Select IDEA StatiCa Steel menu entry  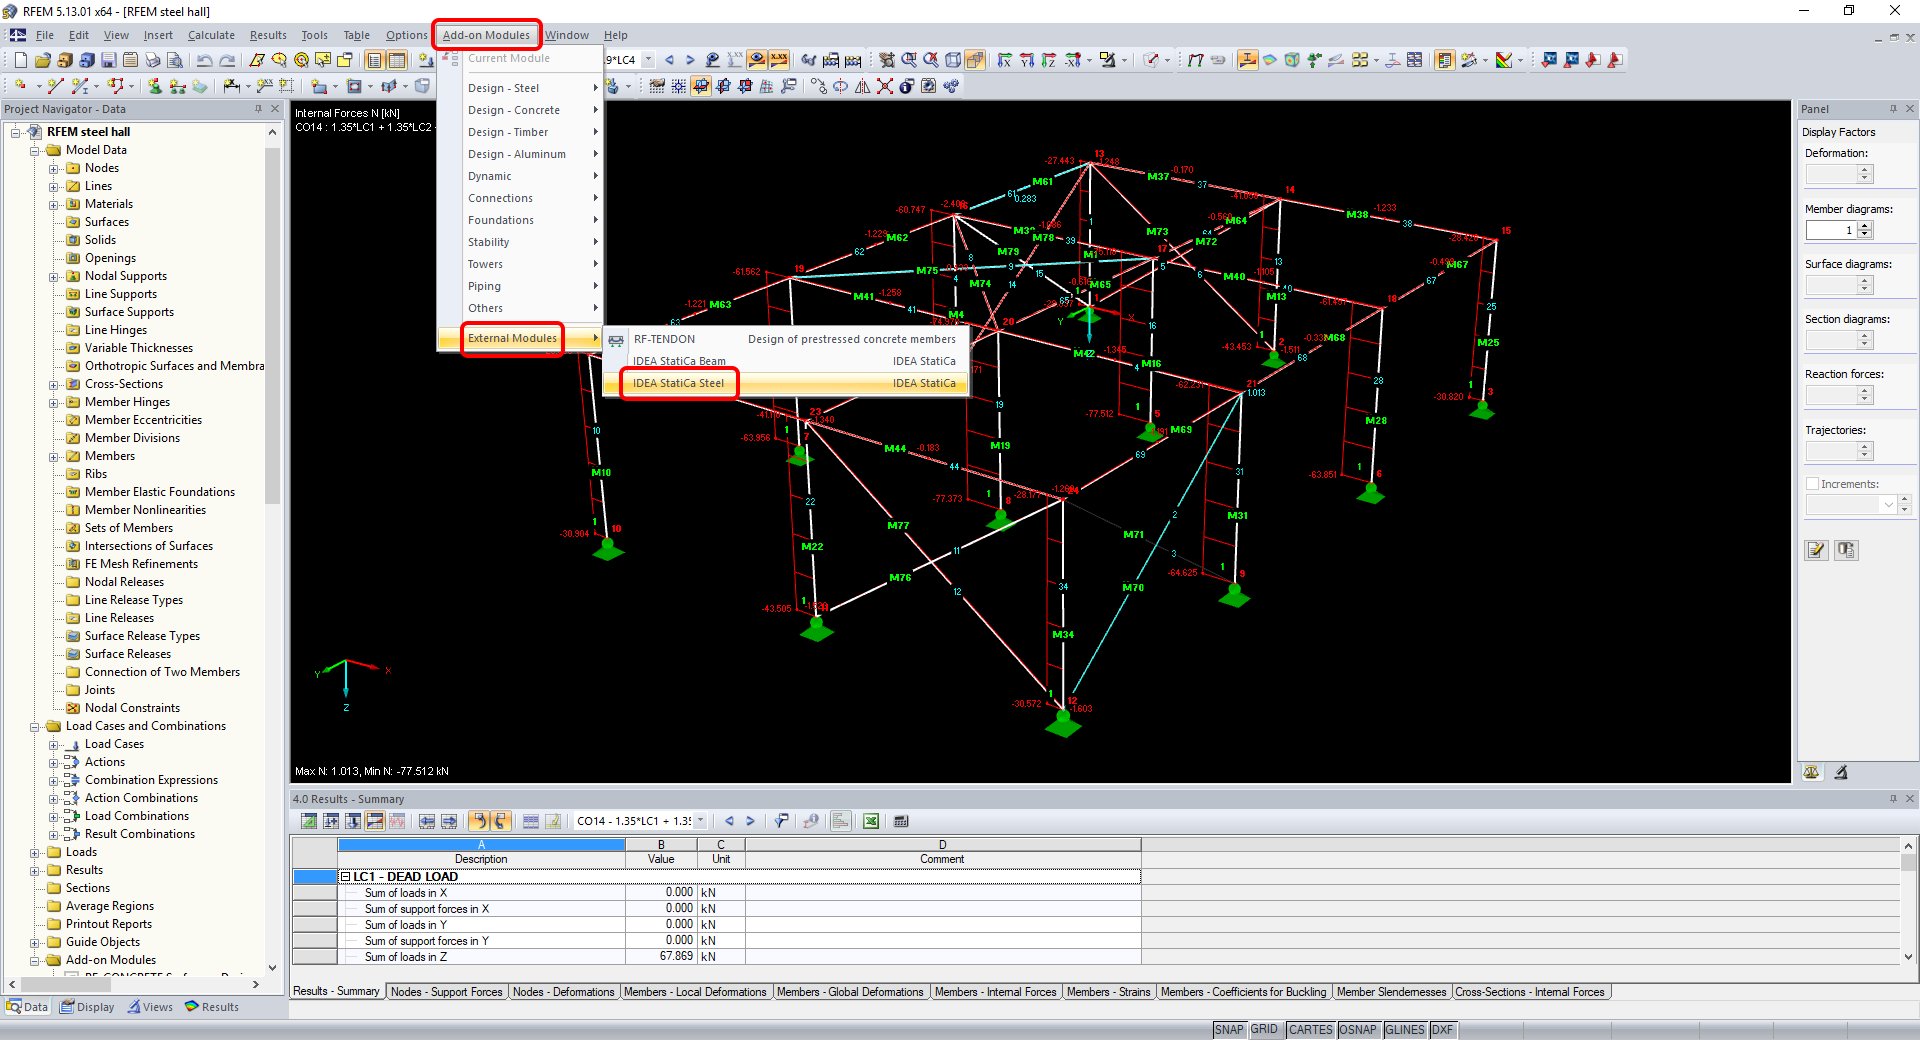(679, 383)
